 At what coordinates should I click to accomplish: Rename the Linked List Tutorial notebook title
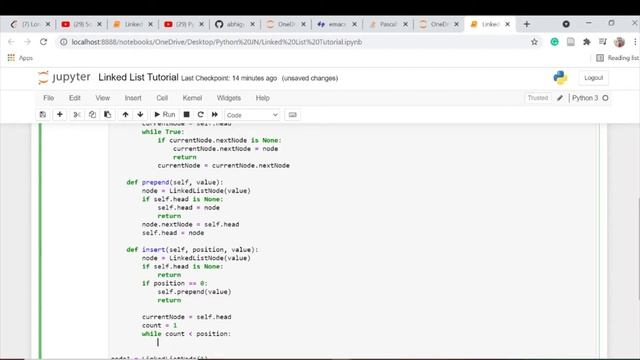point(138,77)
